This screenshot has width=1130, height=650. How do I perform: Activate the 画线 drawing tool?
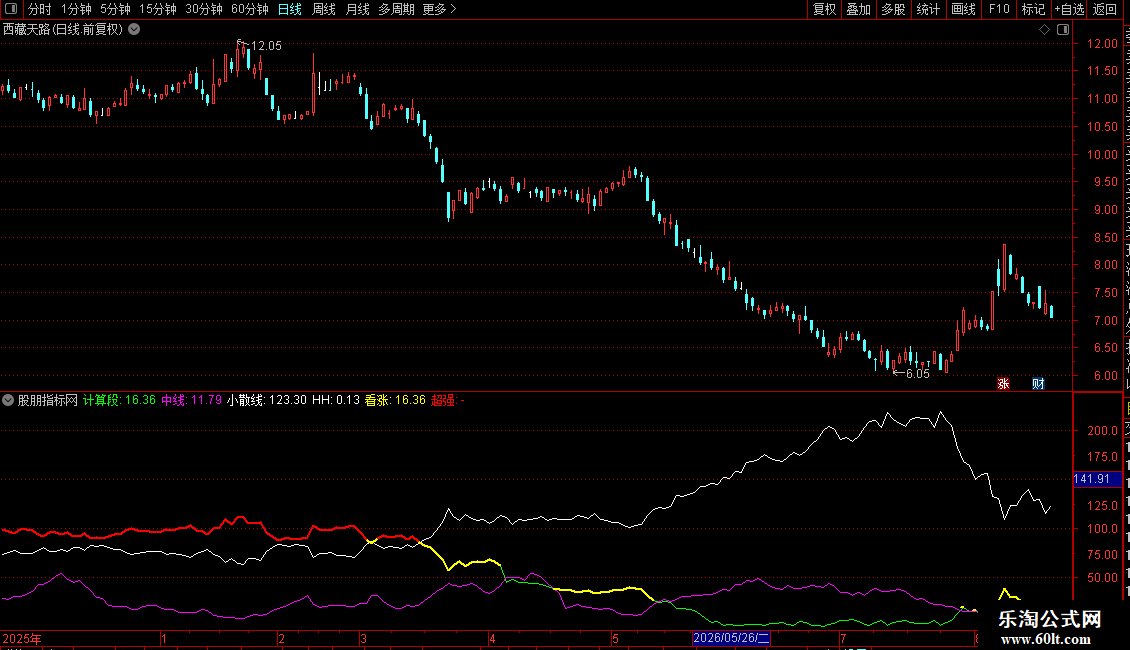[x=963, y=9]
